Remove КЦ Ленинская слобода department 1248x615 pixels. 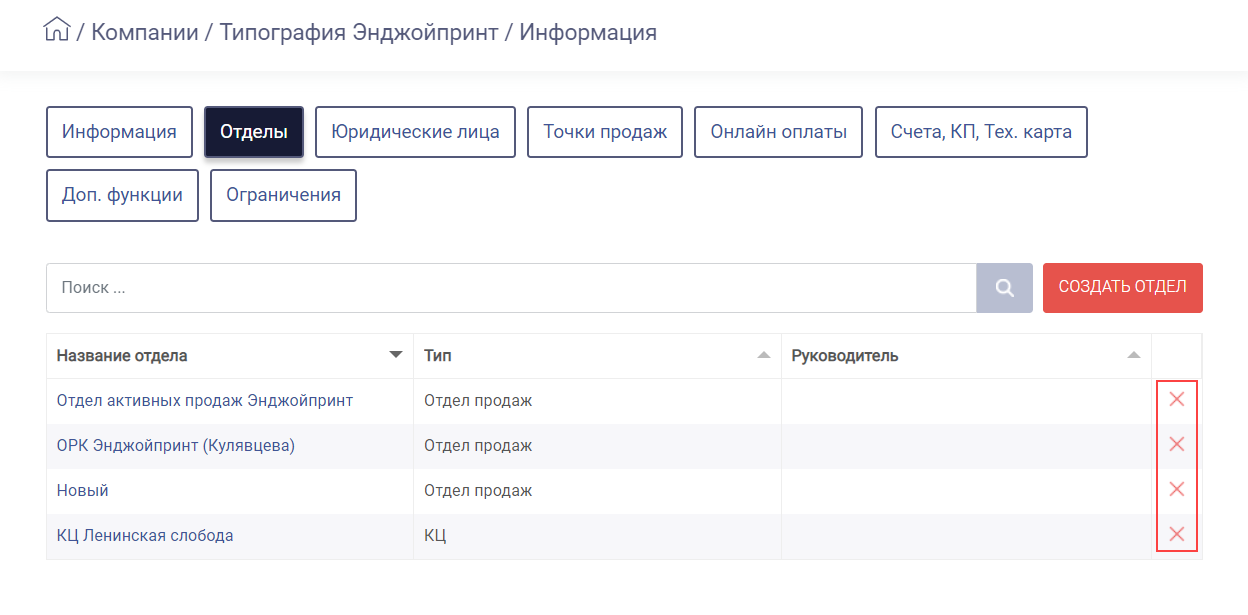tap(1177, 535)
